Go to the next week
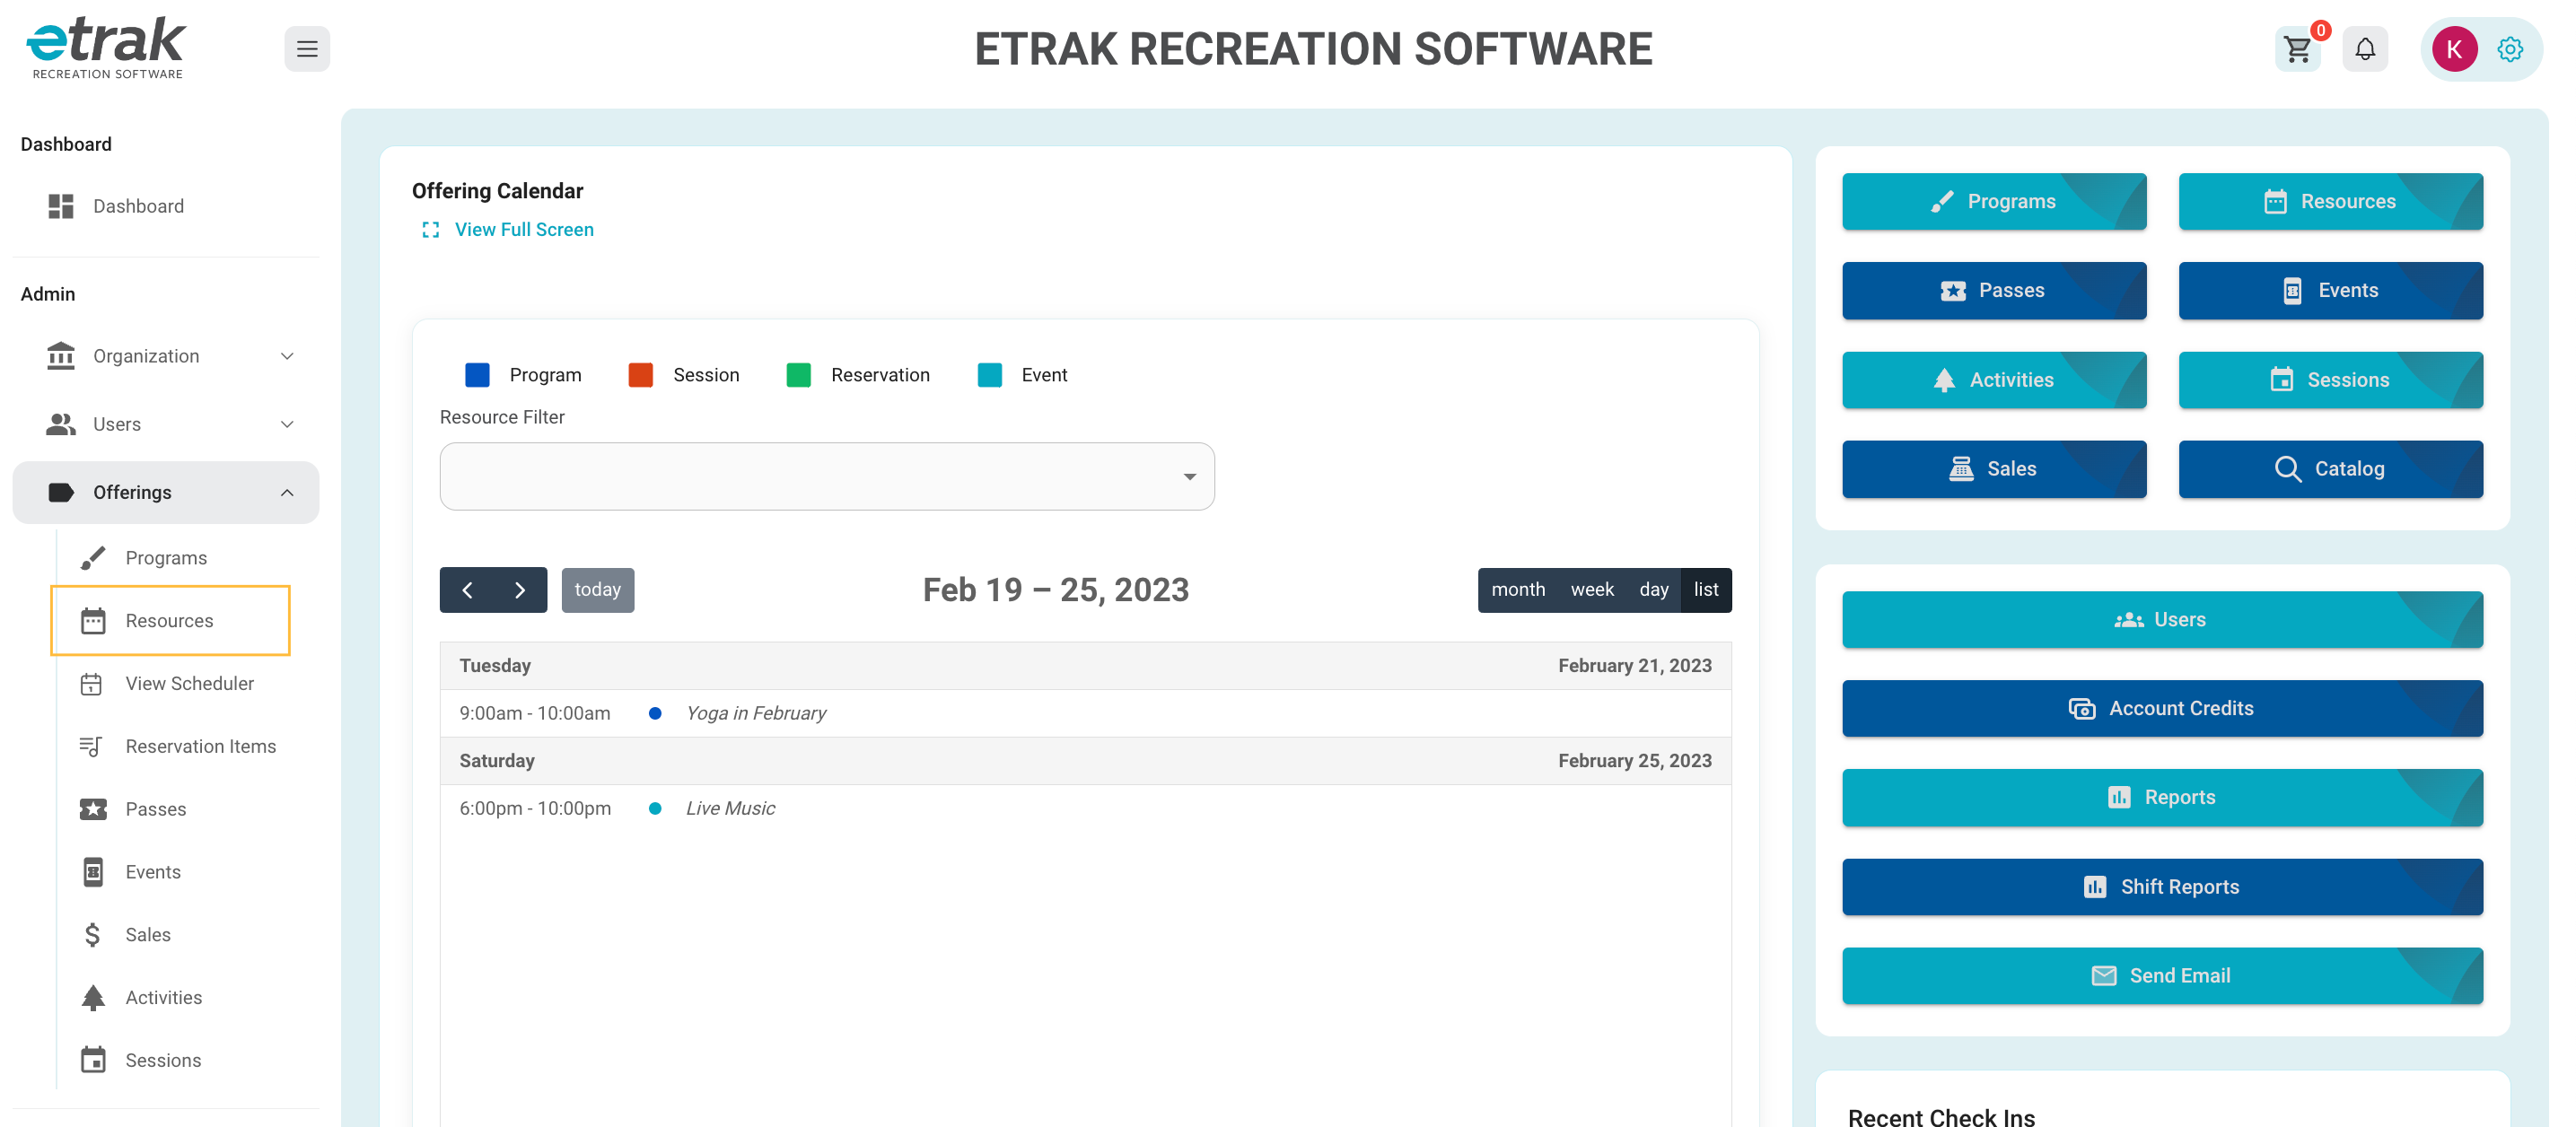 click(x=520, y=590)
